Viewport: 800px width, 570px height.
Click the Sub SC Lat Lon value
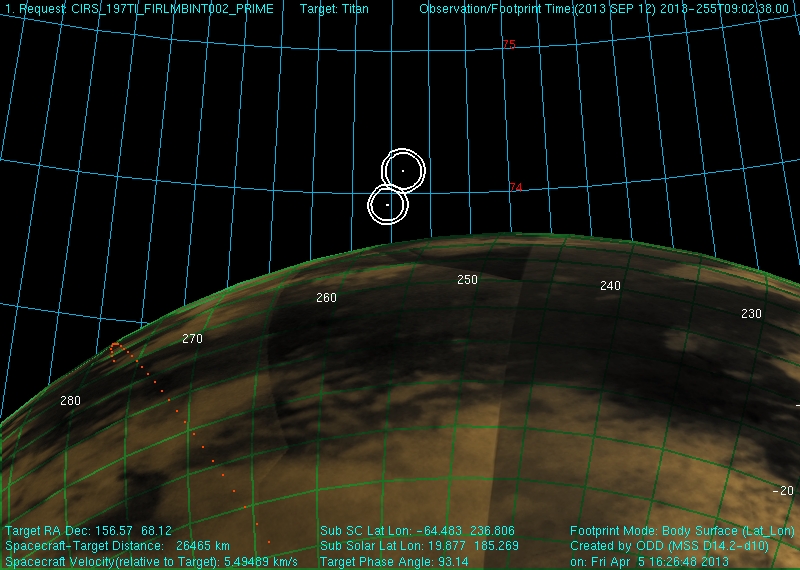click(417, 531)
